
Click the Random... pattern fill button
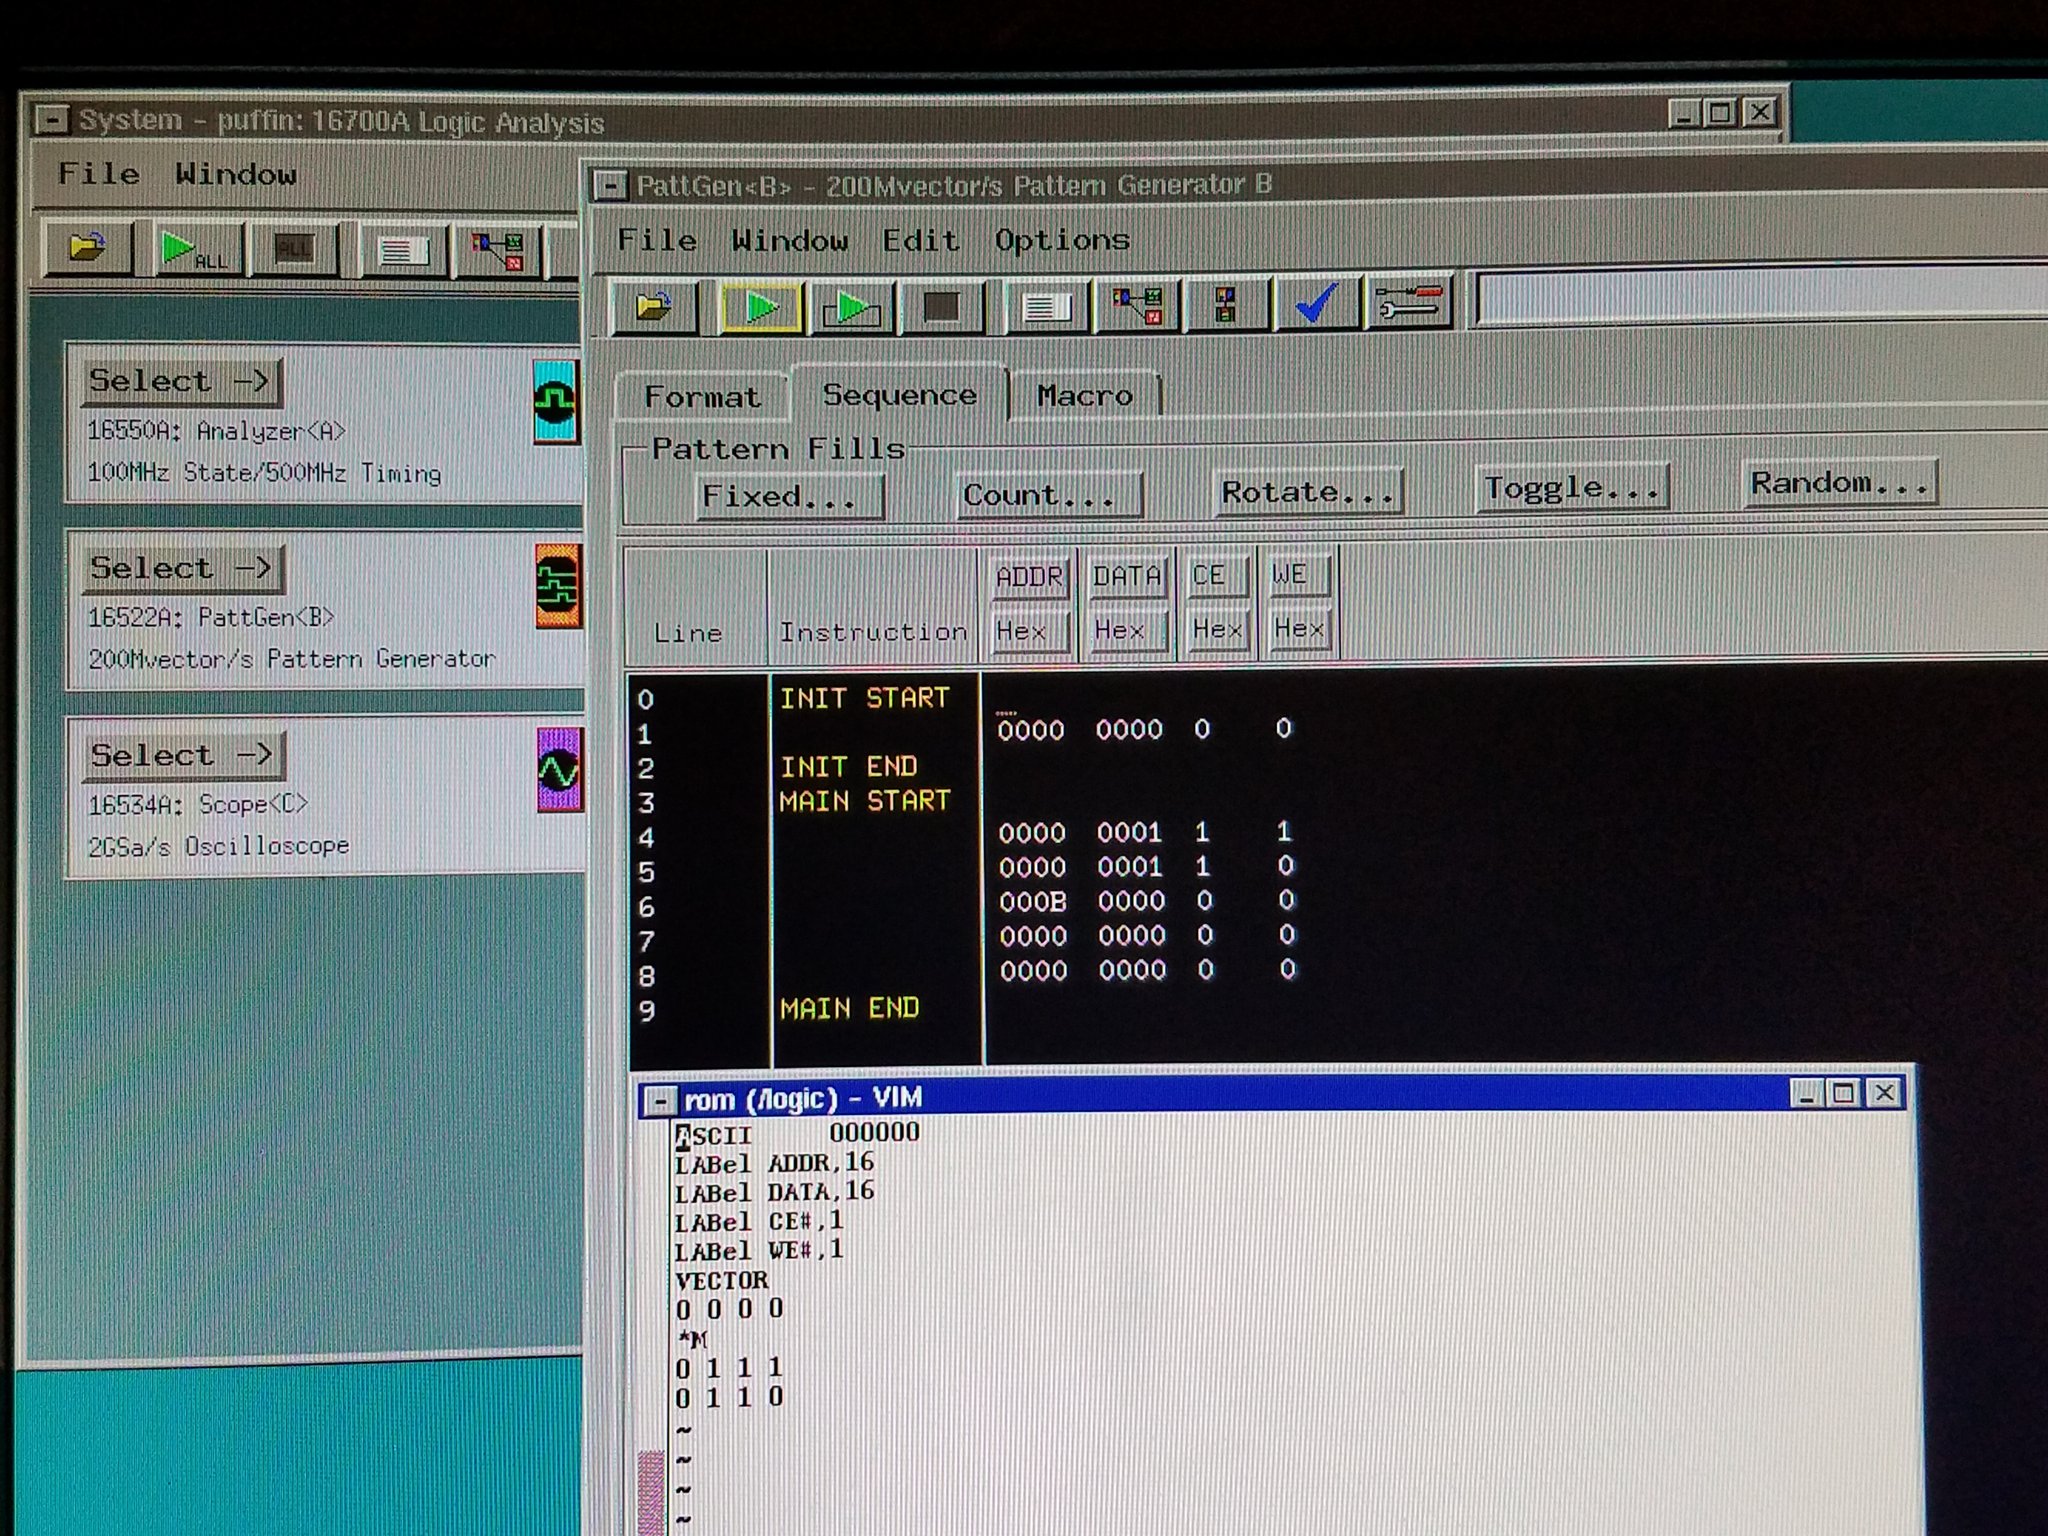pos(1840,483)
